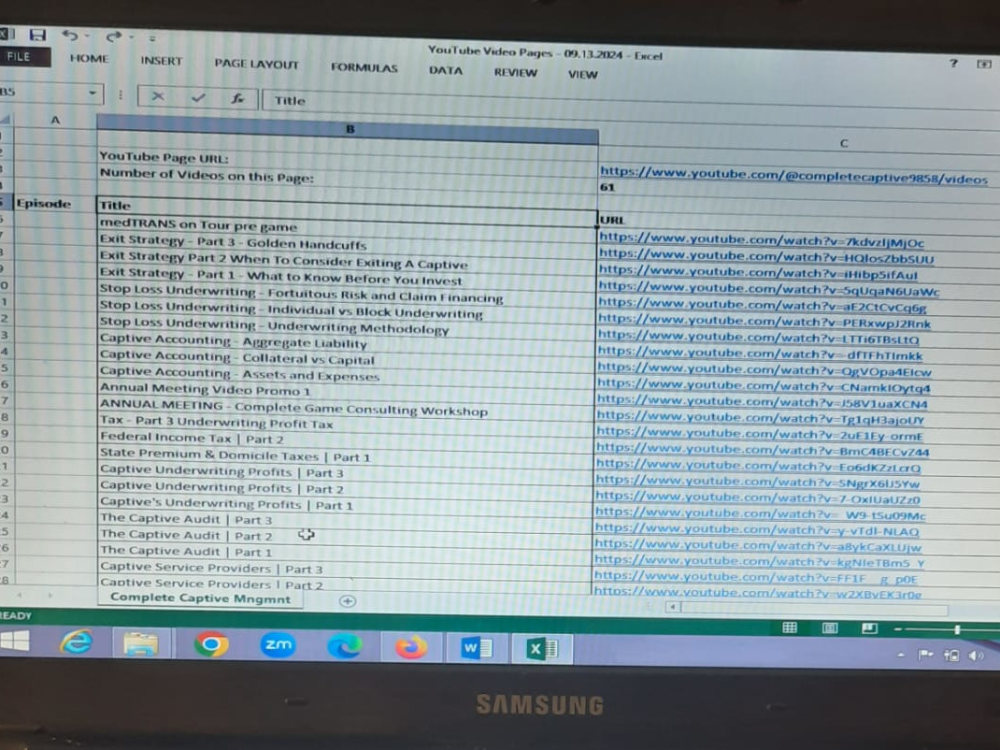Viewport: 1000px width, 750px height.
Task: Click the Ribbon Display Options icon
Action: [984, 64]
